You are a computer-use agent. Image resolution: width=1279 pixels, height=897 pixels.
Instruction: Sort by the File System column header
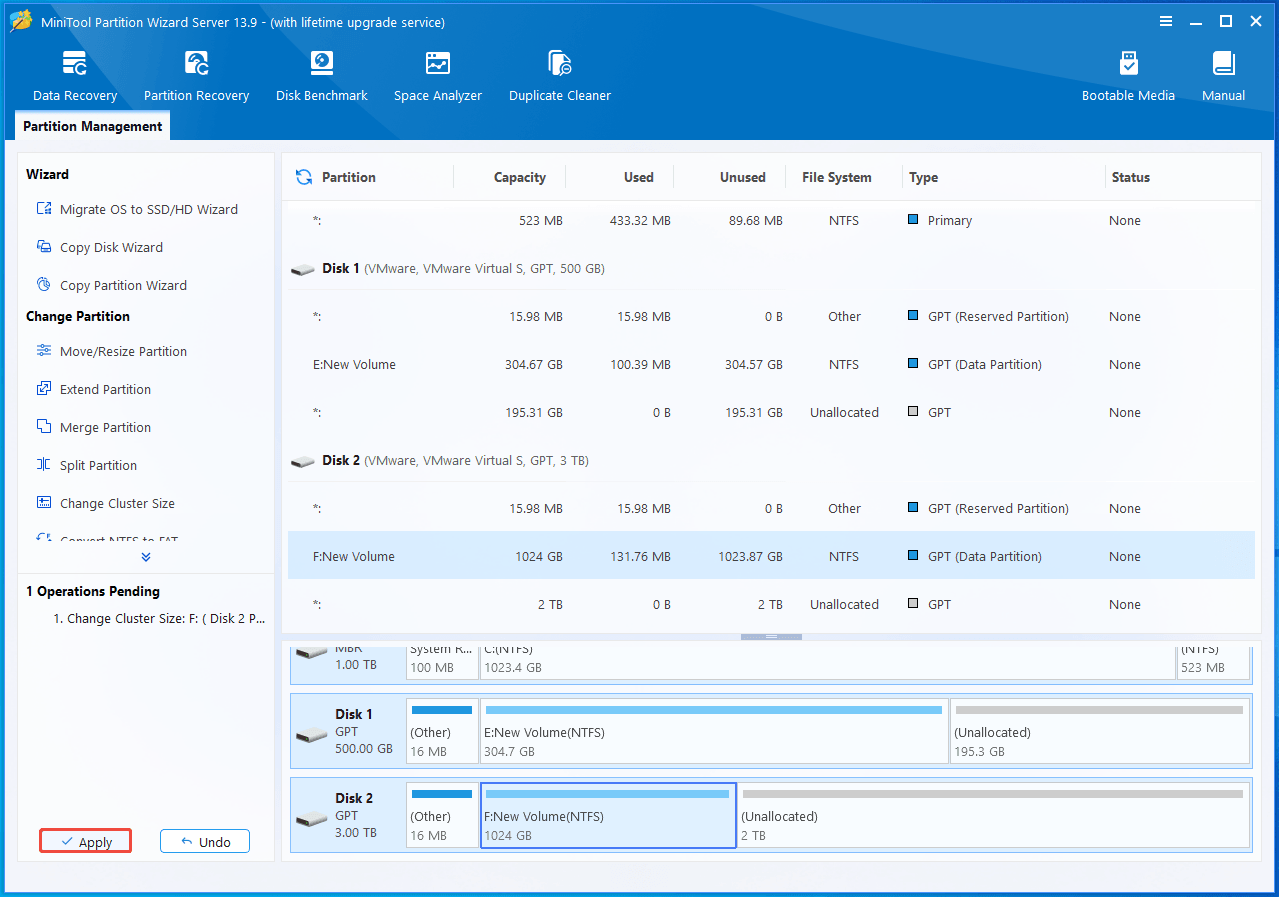pos(837,177)
